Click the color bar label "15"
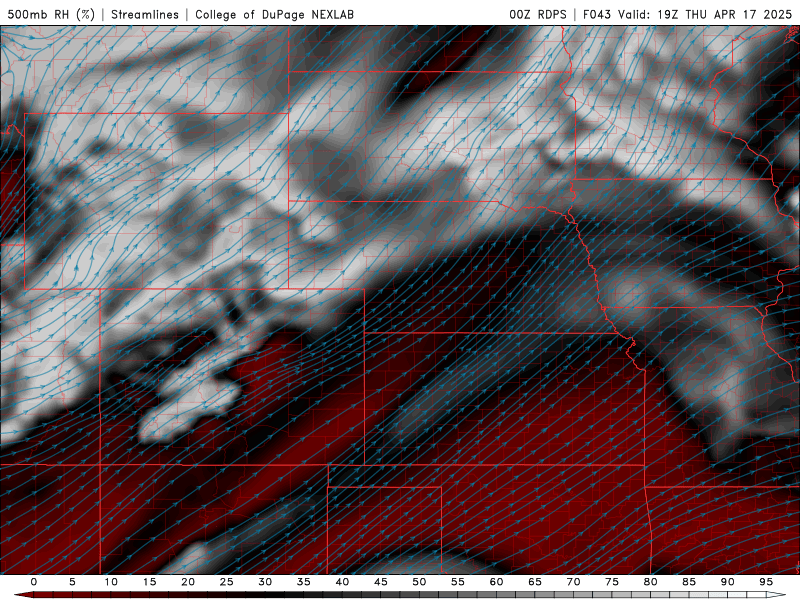The image size is (800, 600). pyautogui.click(x=149, y=582)
